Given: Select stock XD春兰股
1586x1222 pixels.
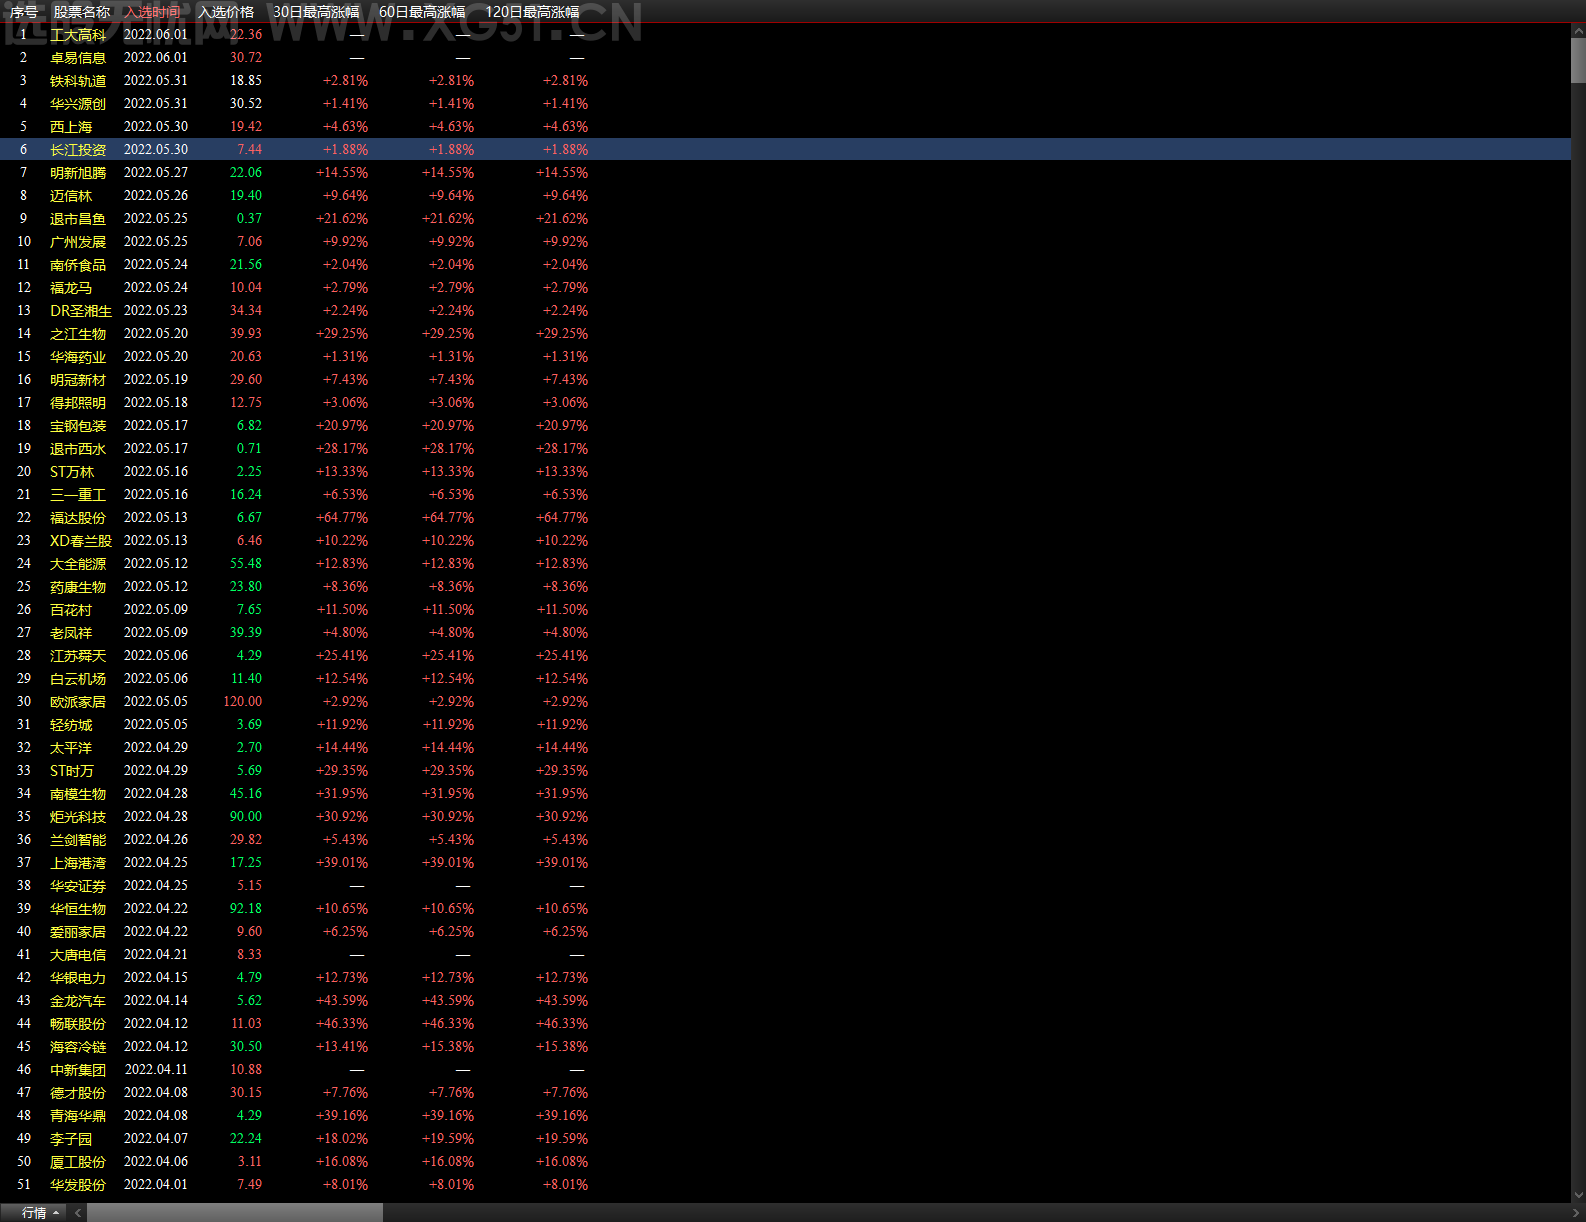Looking at the screenshot, I should [x=81, y=541].
